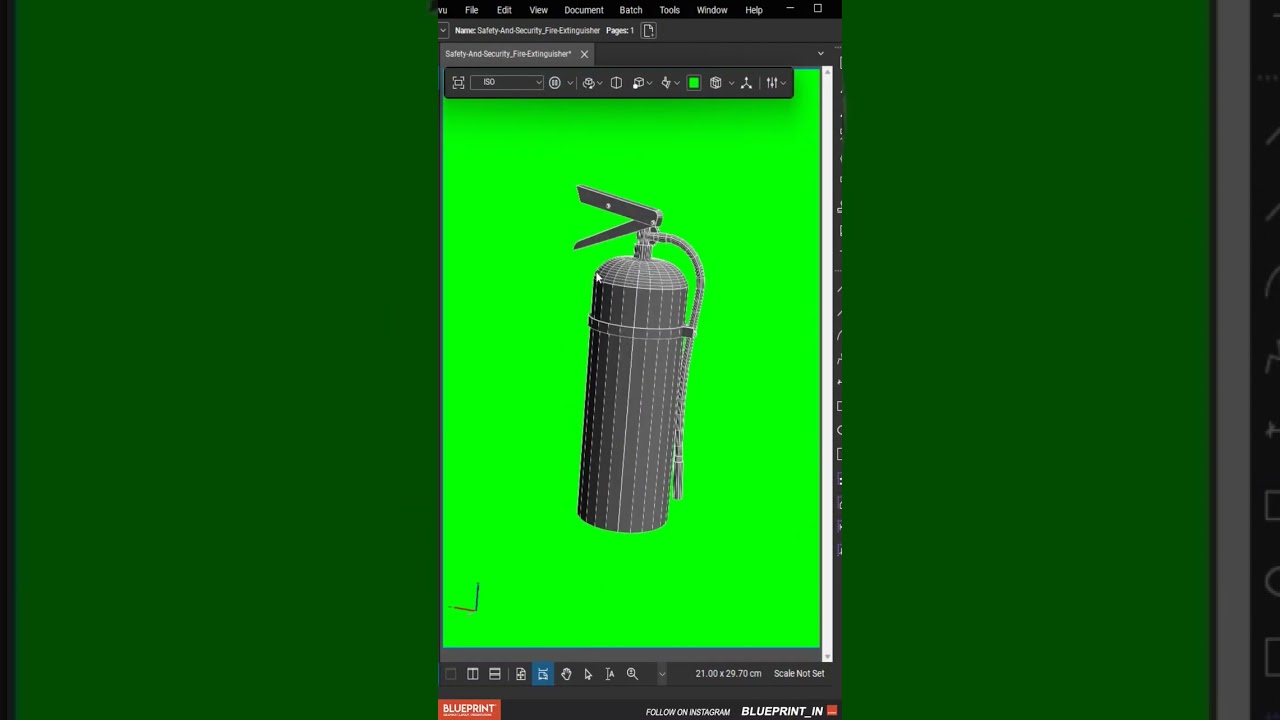Viewport: 1280px width, 720px height.
Task: Click the render mode wireframe cube icon
Action: pyautogui.click(x=716, y=83)
